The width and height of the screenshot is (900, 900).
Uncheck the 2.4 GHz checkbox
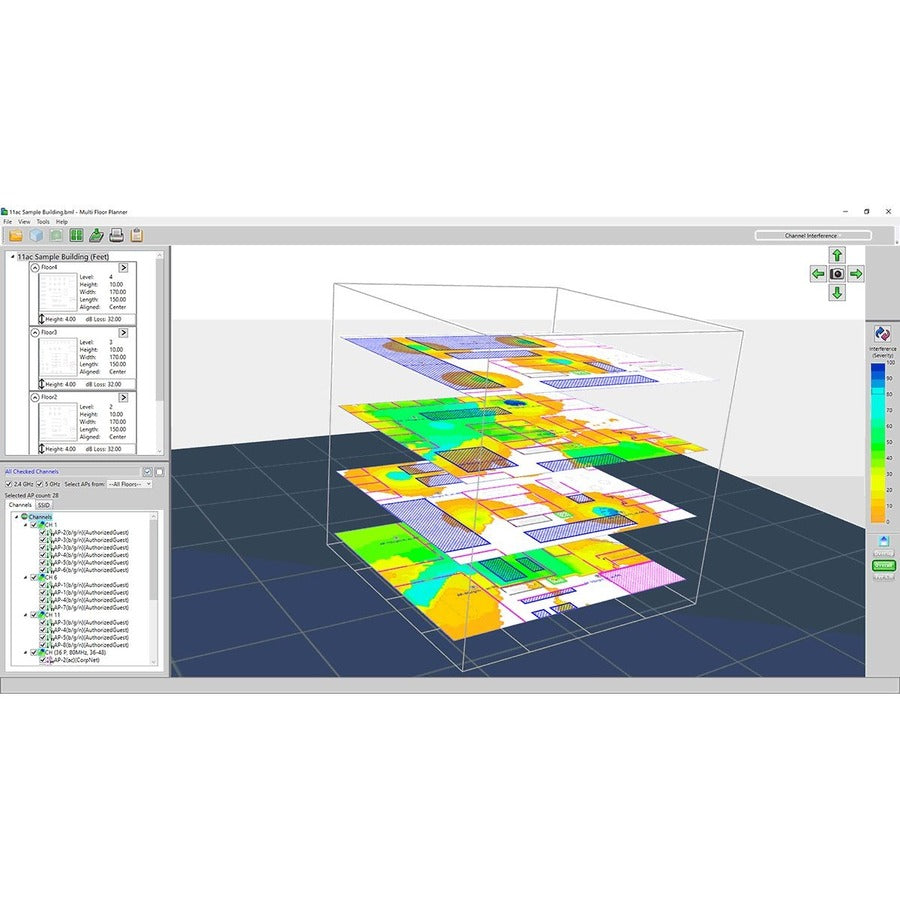click(9, 484)
